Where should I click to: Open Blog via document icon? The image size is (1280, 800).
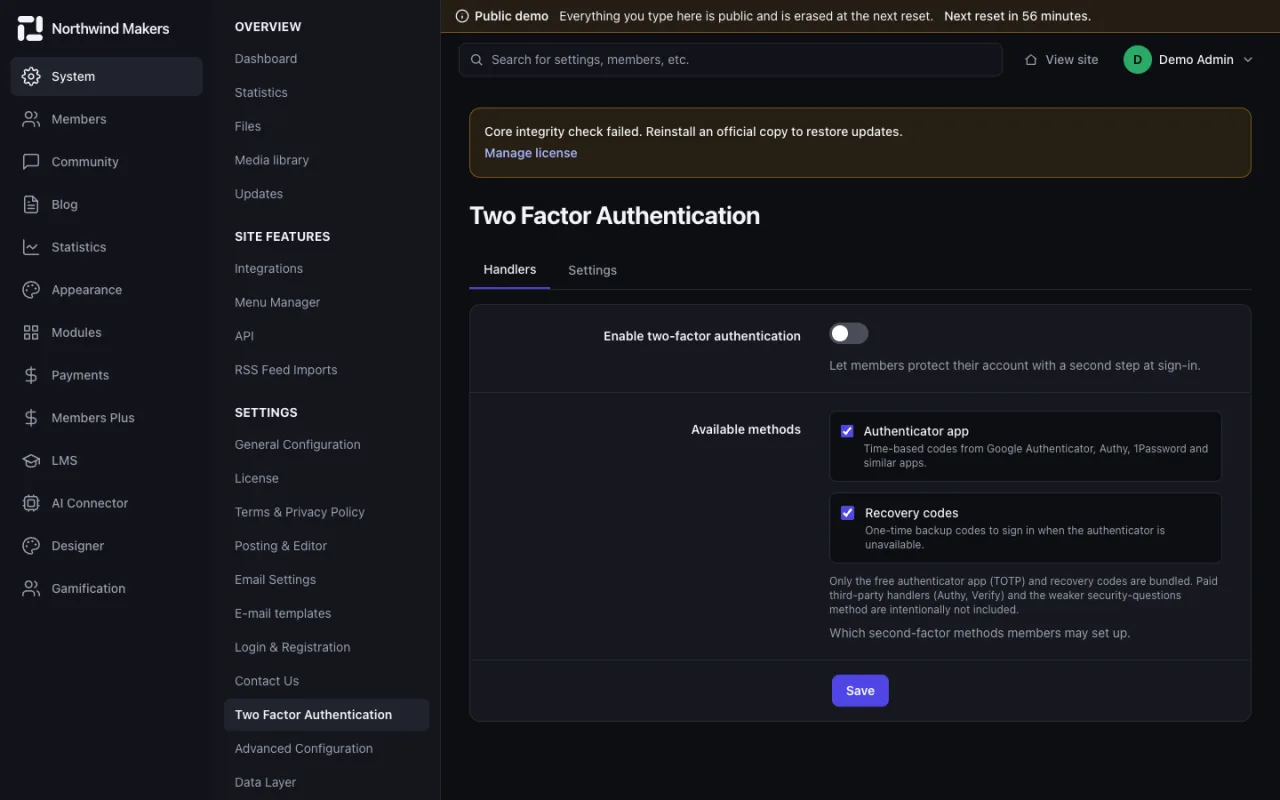coord(31,204)
